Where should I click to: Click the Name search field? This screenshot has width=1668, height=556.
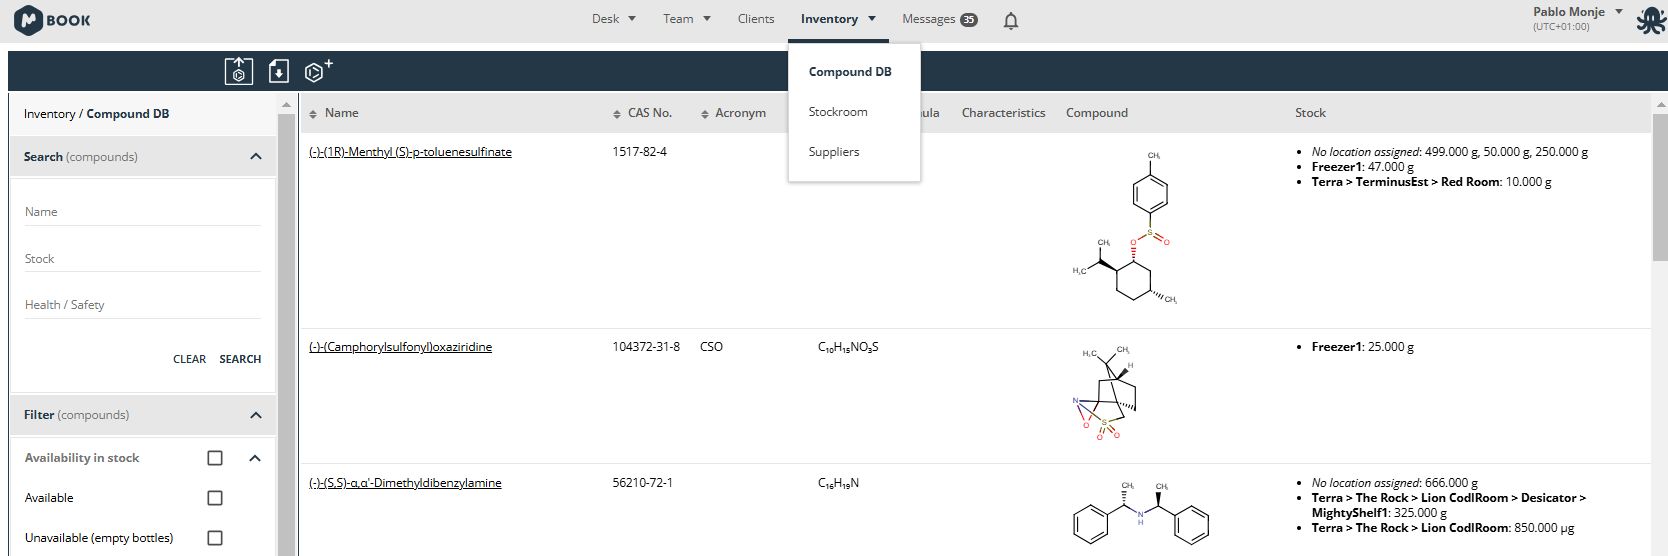[x=142, y=212]
